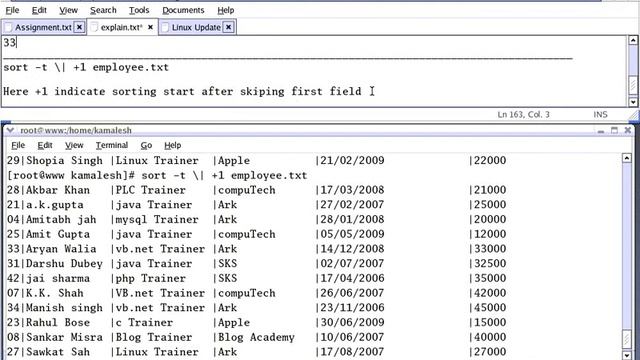The image size is (640, 360).
Task: Open the terminal's Help menu
Action: click(173, 145)
